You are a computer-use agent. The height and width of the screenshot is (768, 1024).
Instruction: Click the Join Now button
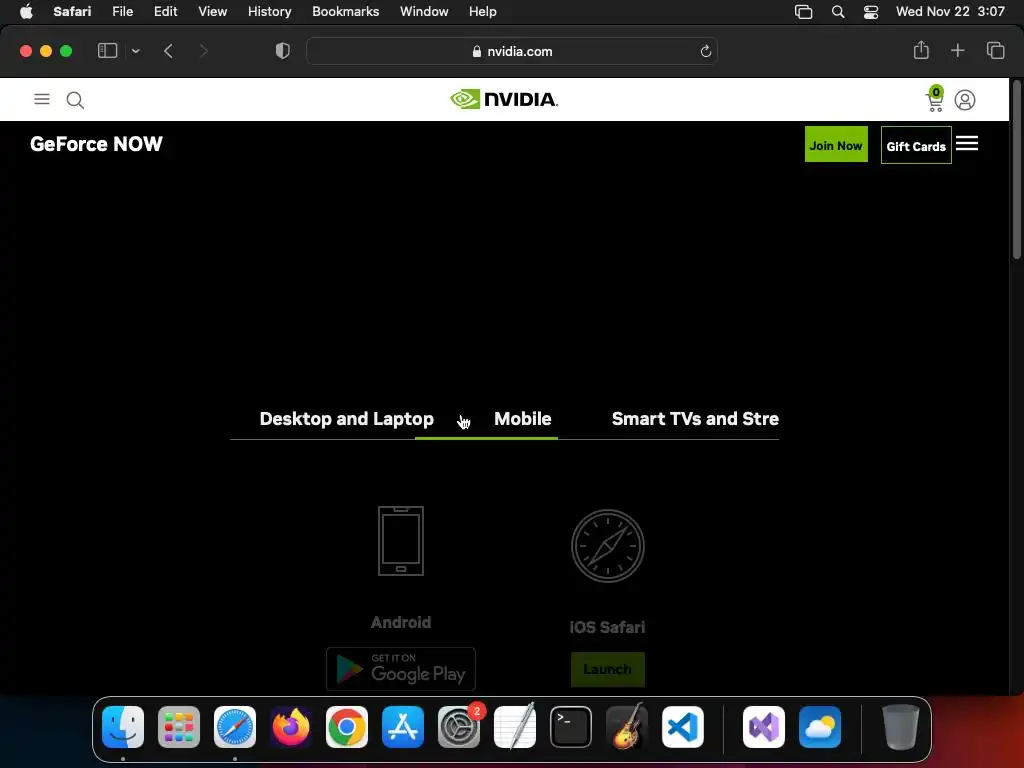coord(836,144)
